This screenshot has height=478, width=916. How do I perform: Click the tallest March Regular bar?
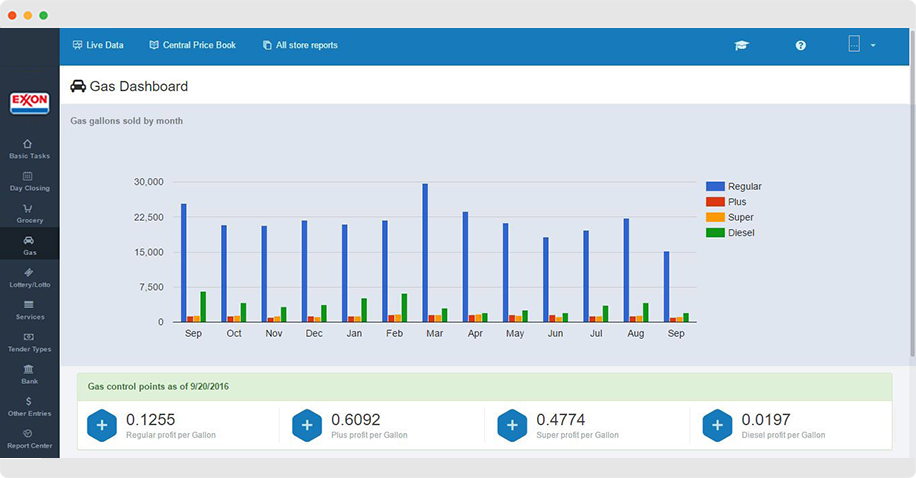(425, 252)
